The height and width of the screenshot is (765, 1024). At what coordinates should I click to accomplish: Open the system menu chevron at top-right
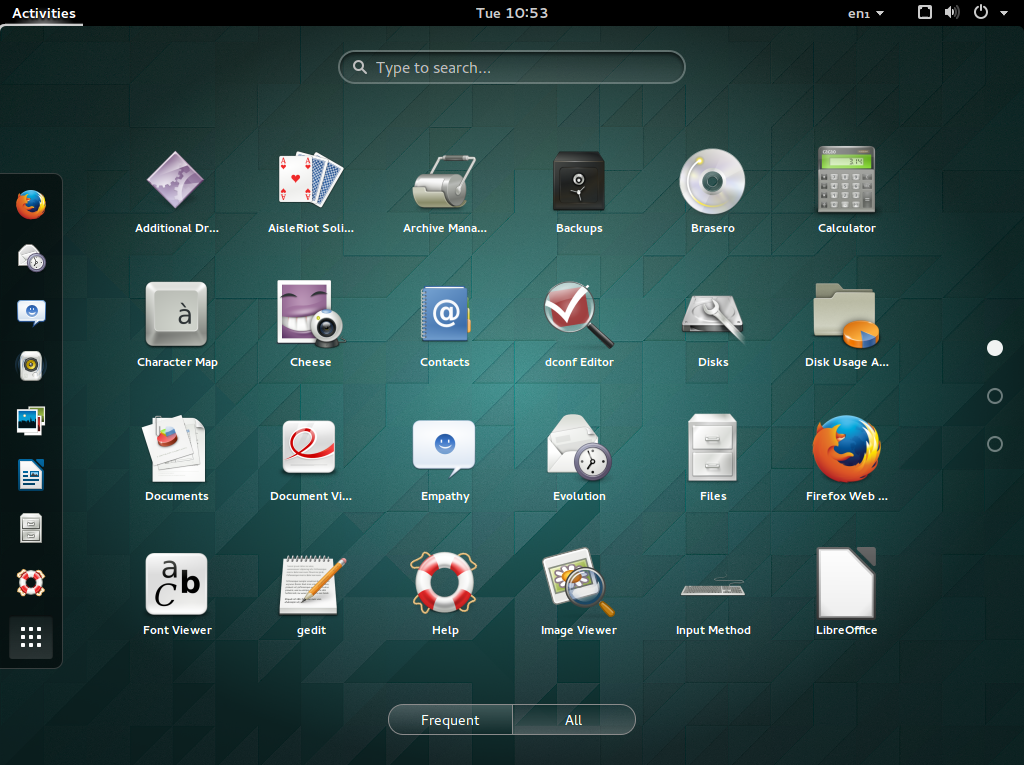1005,13
